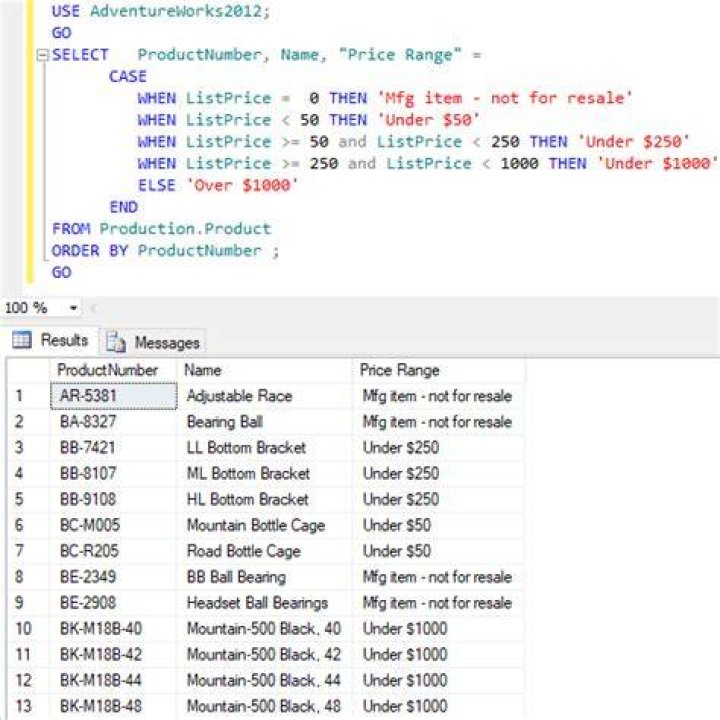The width and height of the screenshot is (720, 720).
Task: Select the BB-8107 cell
Action: pos(113,473)
